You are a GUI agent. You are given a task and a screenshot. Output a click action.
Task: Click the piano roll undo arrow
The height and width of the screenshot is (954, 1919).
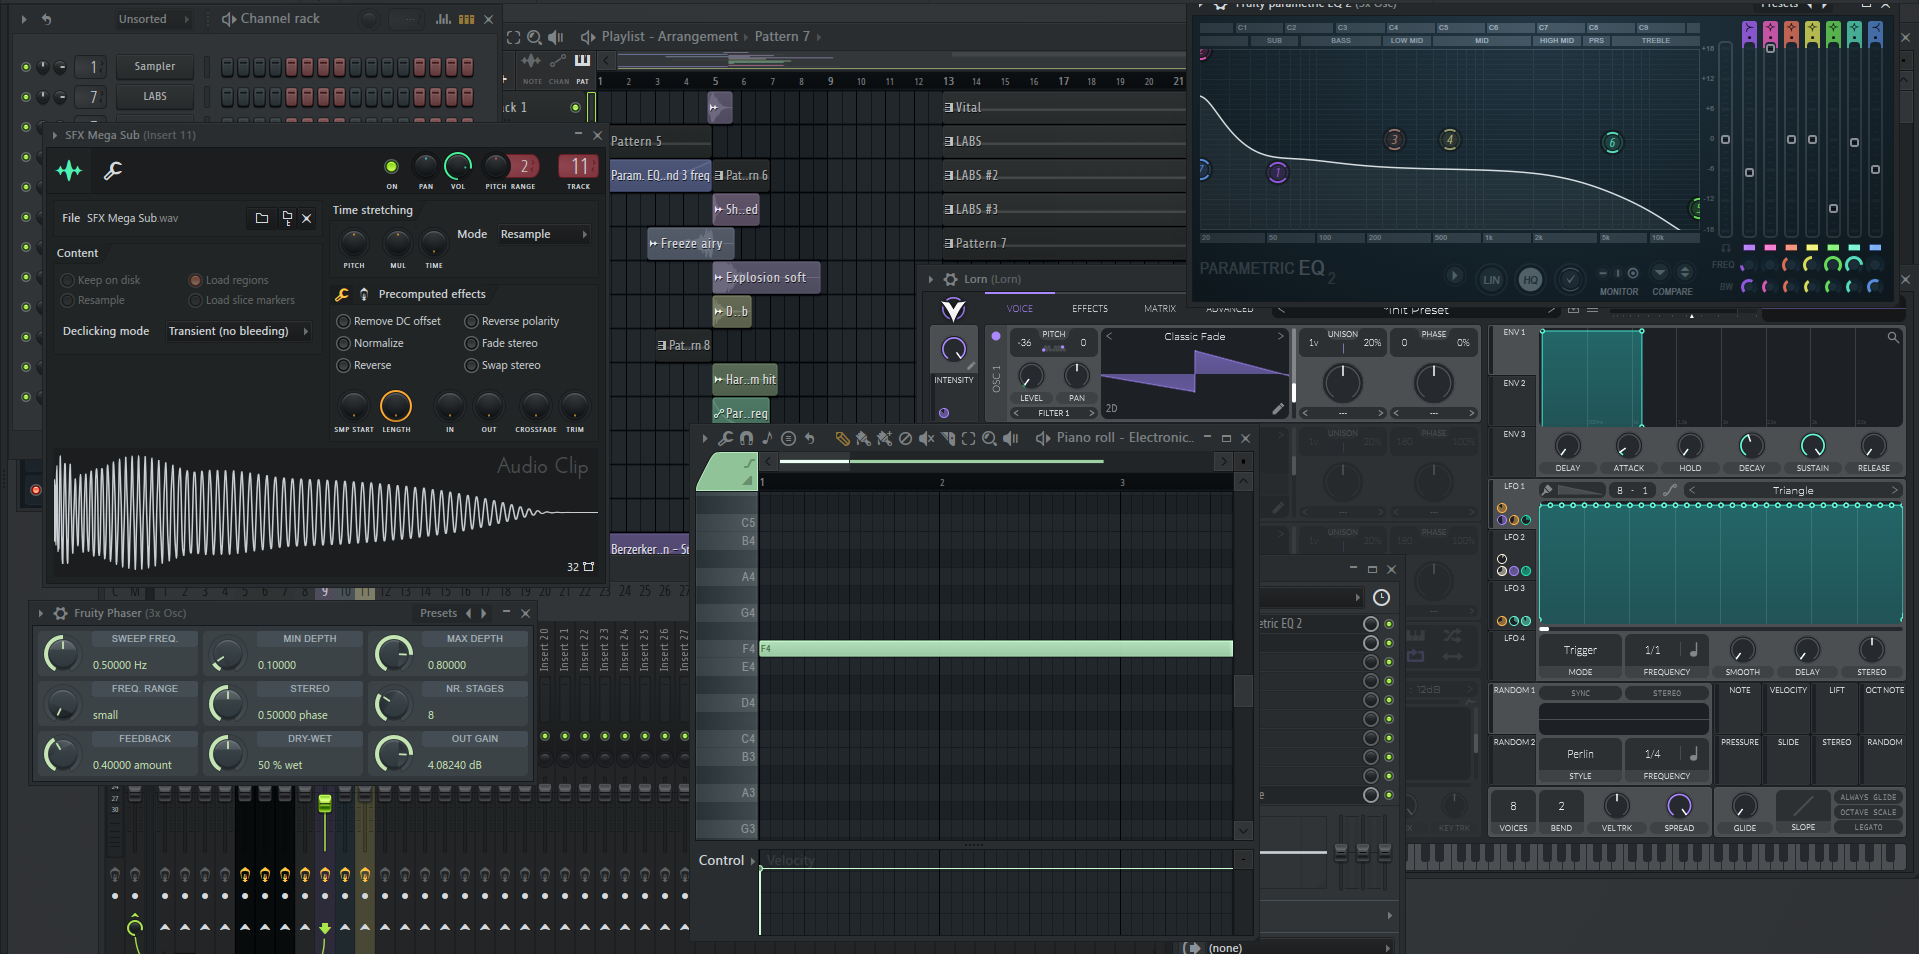click(x=810, y=438)
